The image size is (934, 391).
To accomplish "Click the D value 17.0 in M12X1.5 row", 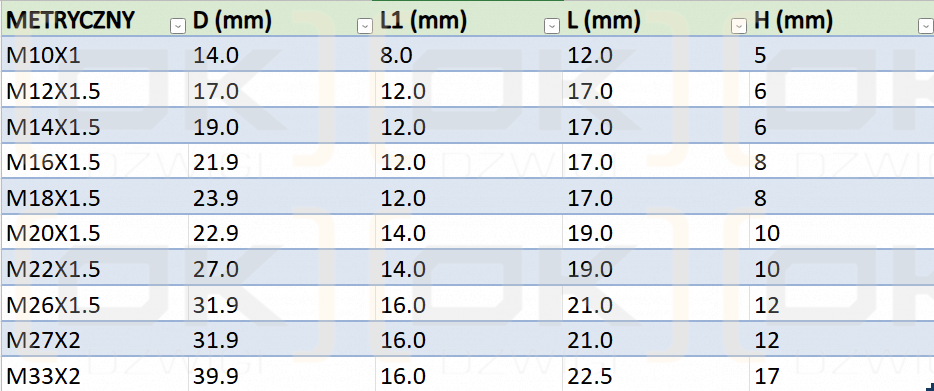I will pos(216,91).
